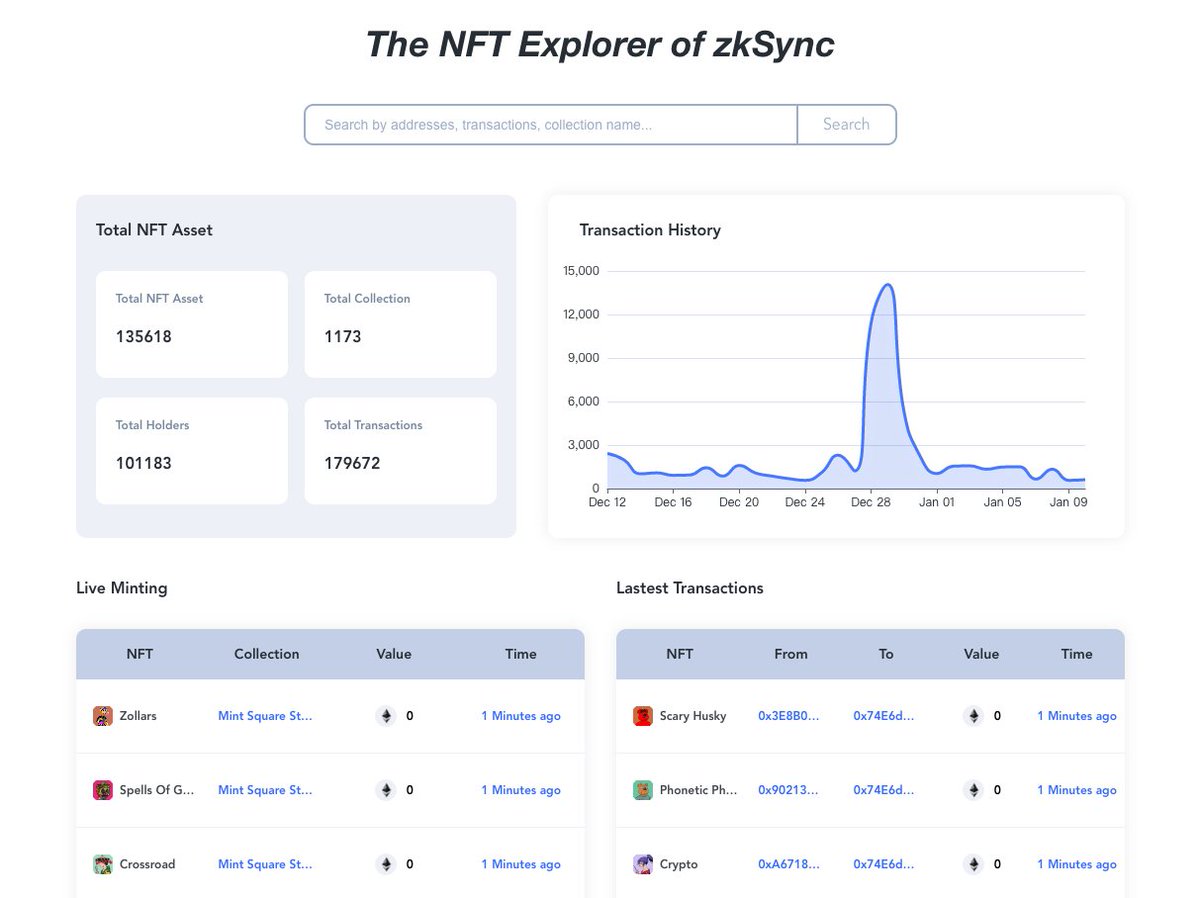Click the Spells Of G... NFT avatar
This screenshot has height=898, width=1200.
103,790
